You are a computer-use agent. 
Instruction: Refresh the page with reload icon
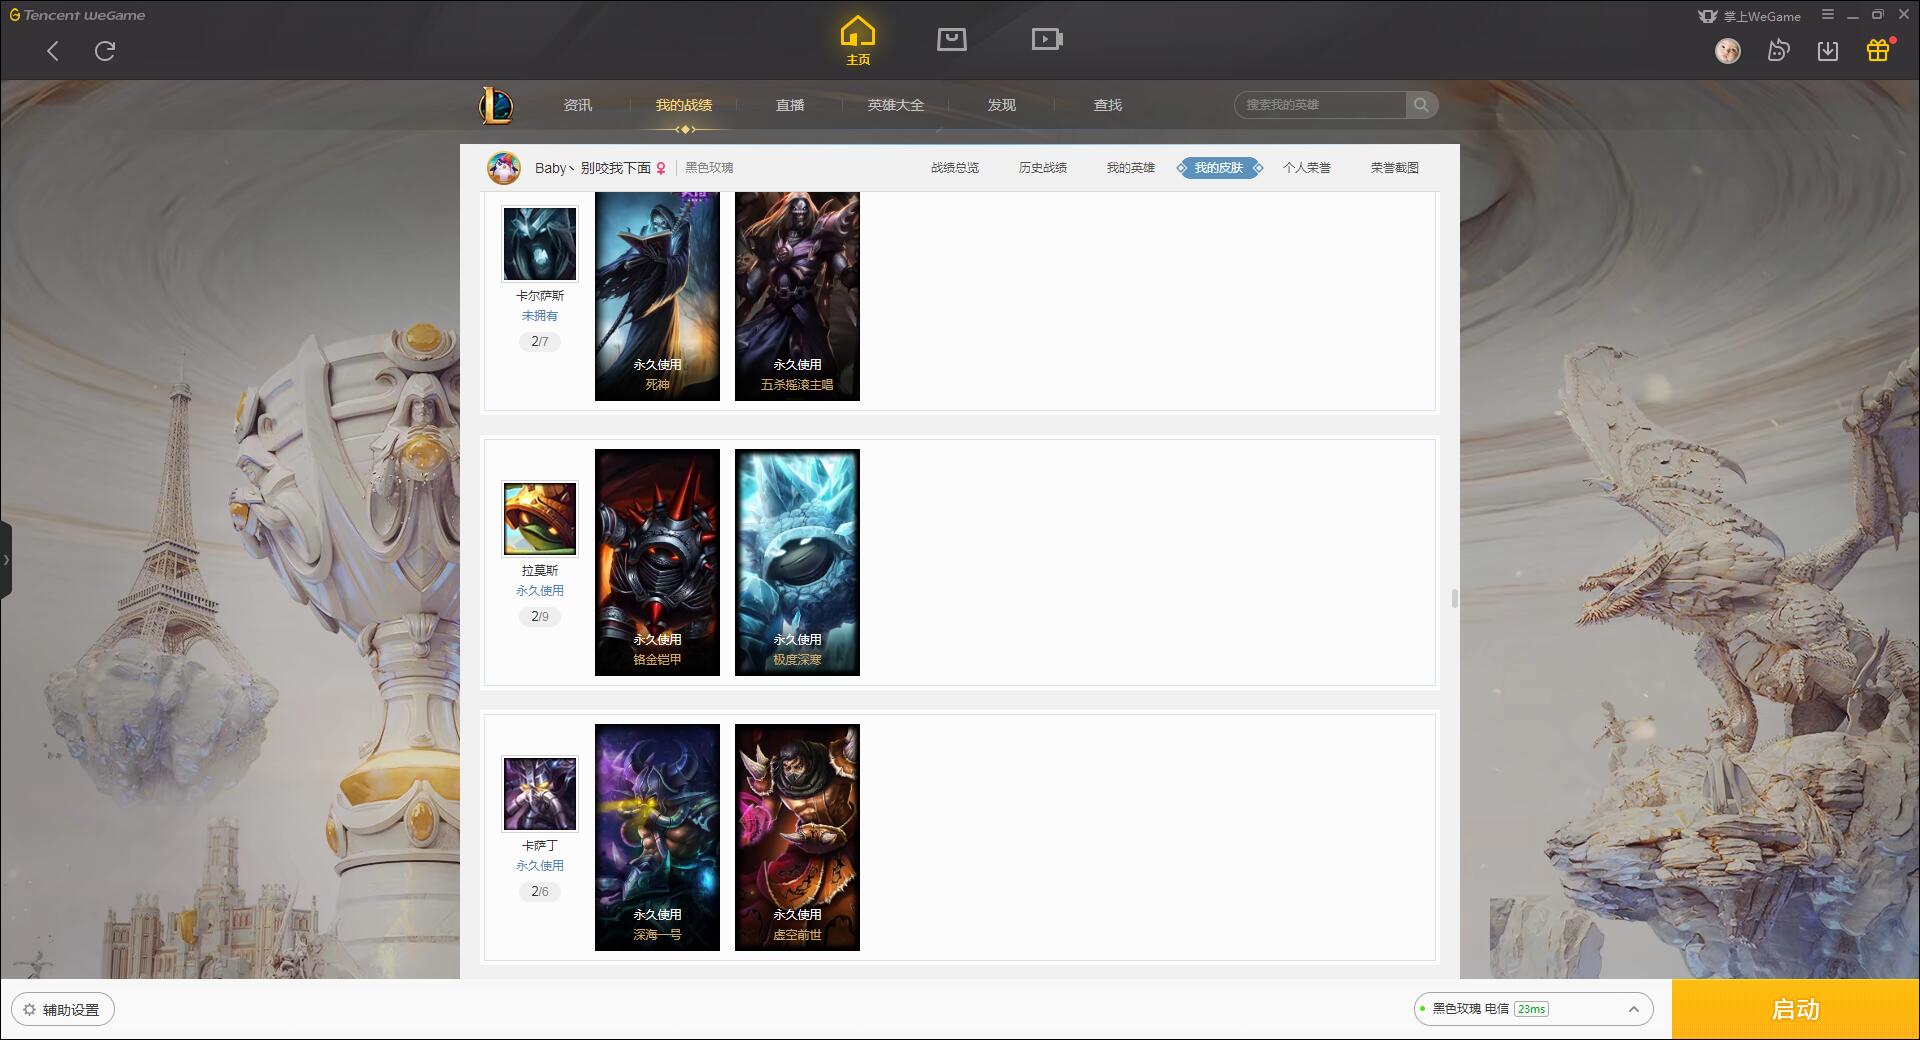tap(105, 51)
